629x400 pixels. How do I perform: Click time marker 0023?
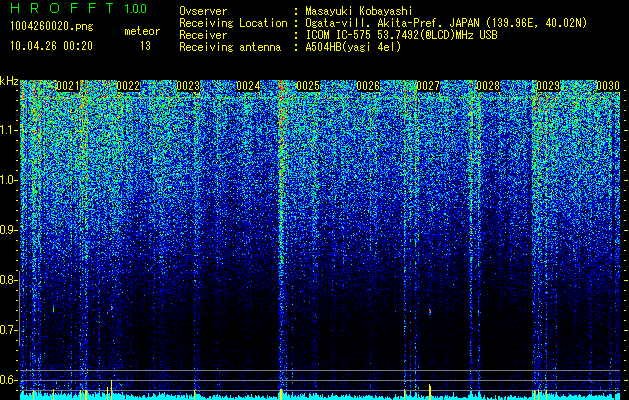pos(188,86)
